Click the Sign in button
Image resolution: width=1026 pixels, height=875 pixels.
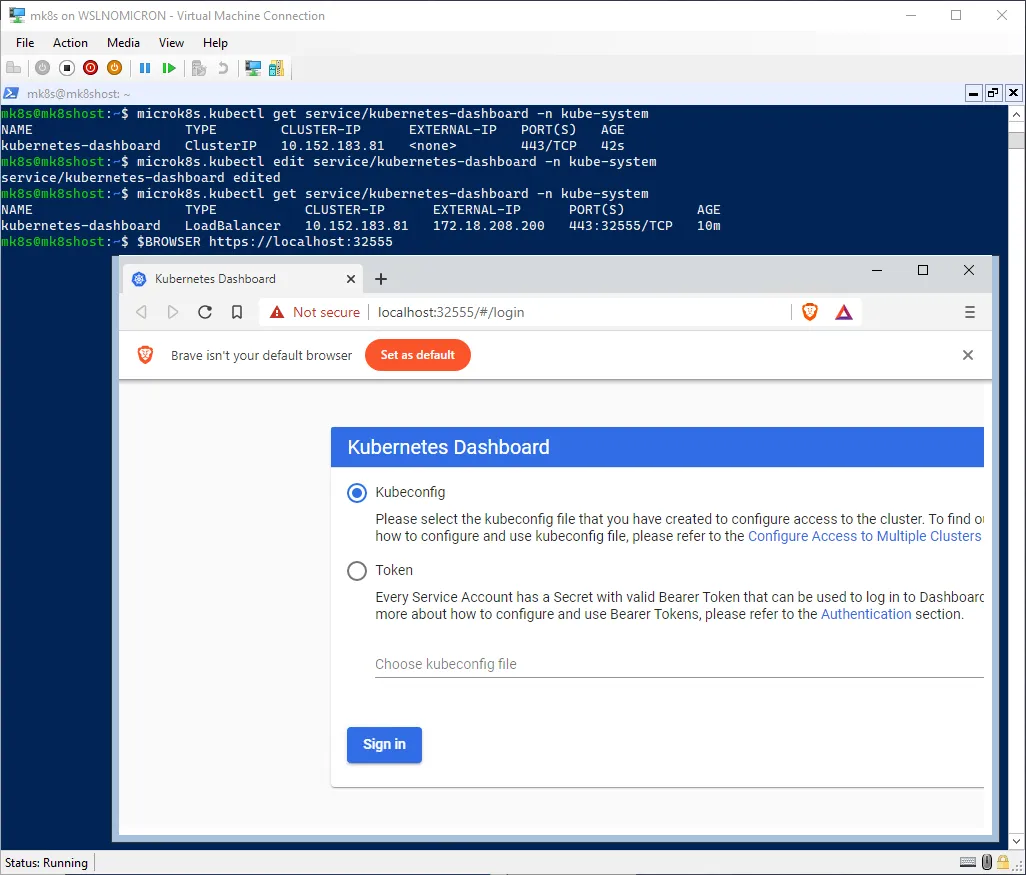coord(384,745)
